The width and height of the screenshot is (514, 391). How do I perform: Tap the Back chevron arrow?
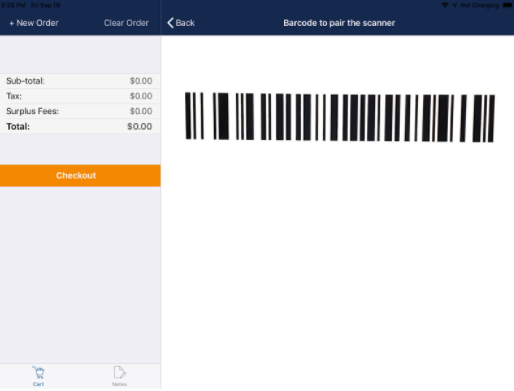(170, 23)
